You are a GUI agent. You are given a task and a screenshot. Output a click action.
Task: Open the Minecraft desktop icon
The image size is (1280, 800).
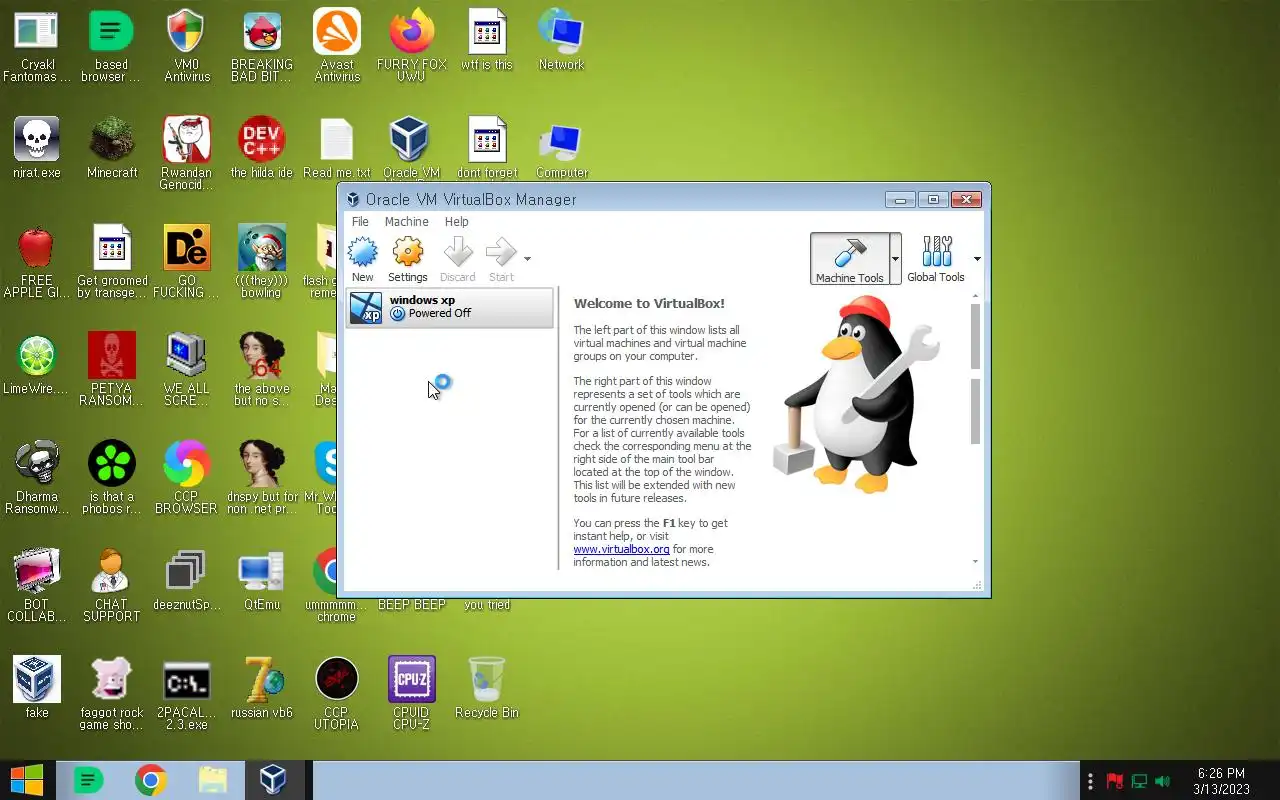click(112, 148)
